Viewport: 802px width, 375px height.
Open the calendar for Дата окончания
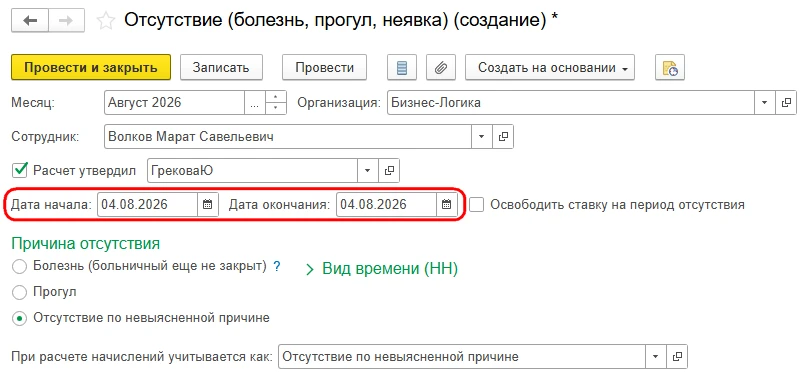pyautogui.click(x=447, y=205)
